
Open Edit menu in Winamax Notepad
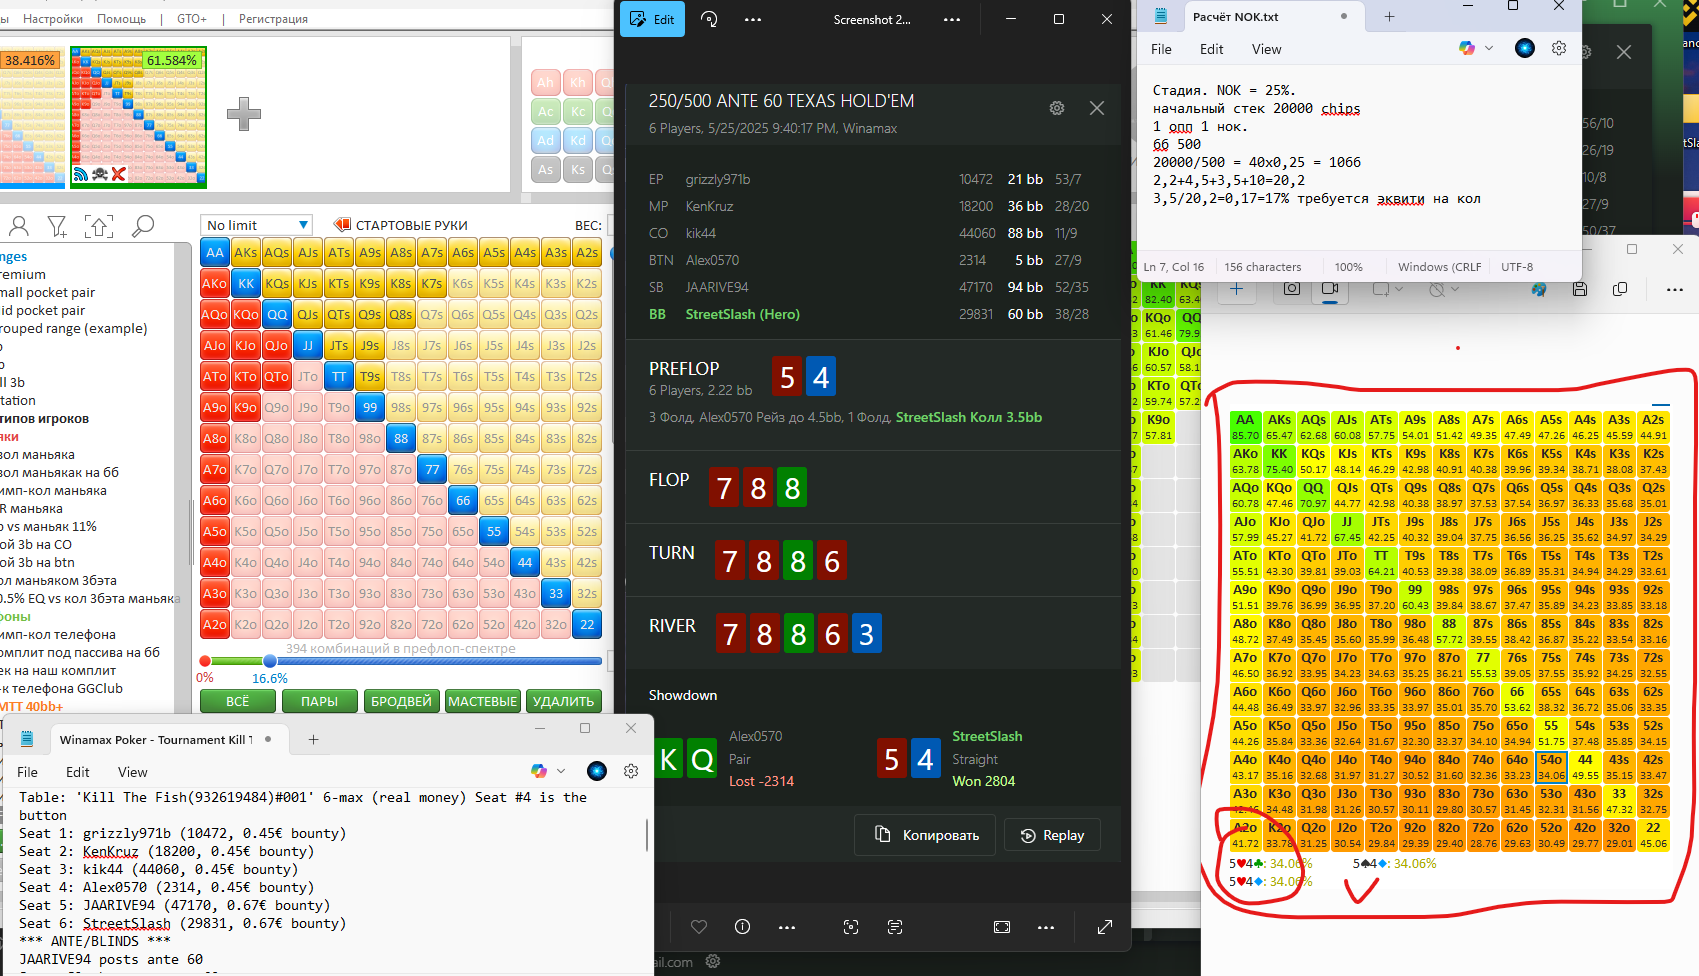point(78,772)
